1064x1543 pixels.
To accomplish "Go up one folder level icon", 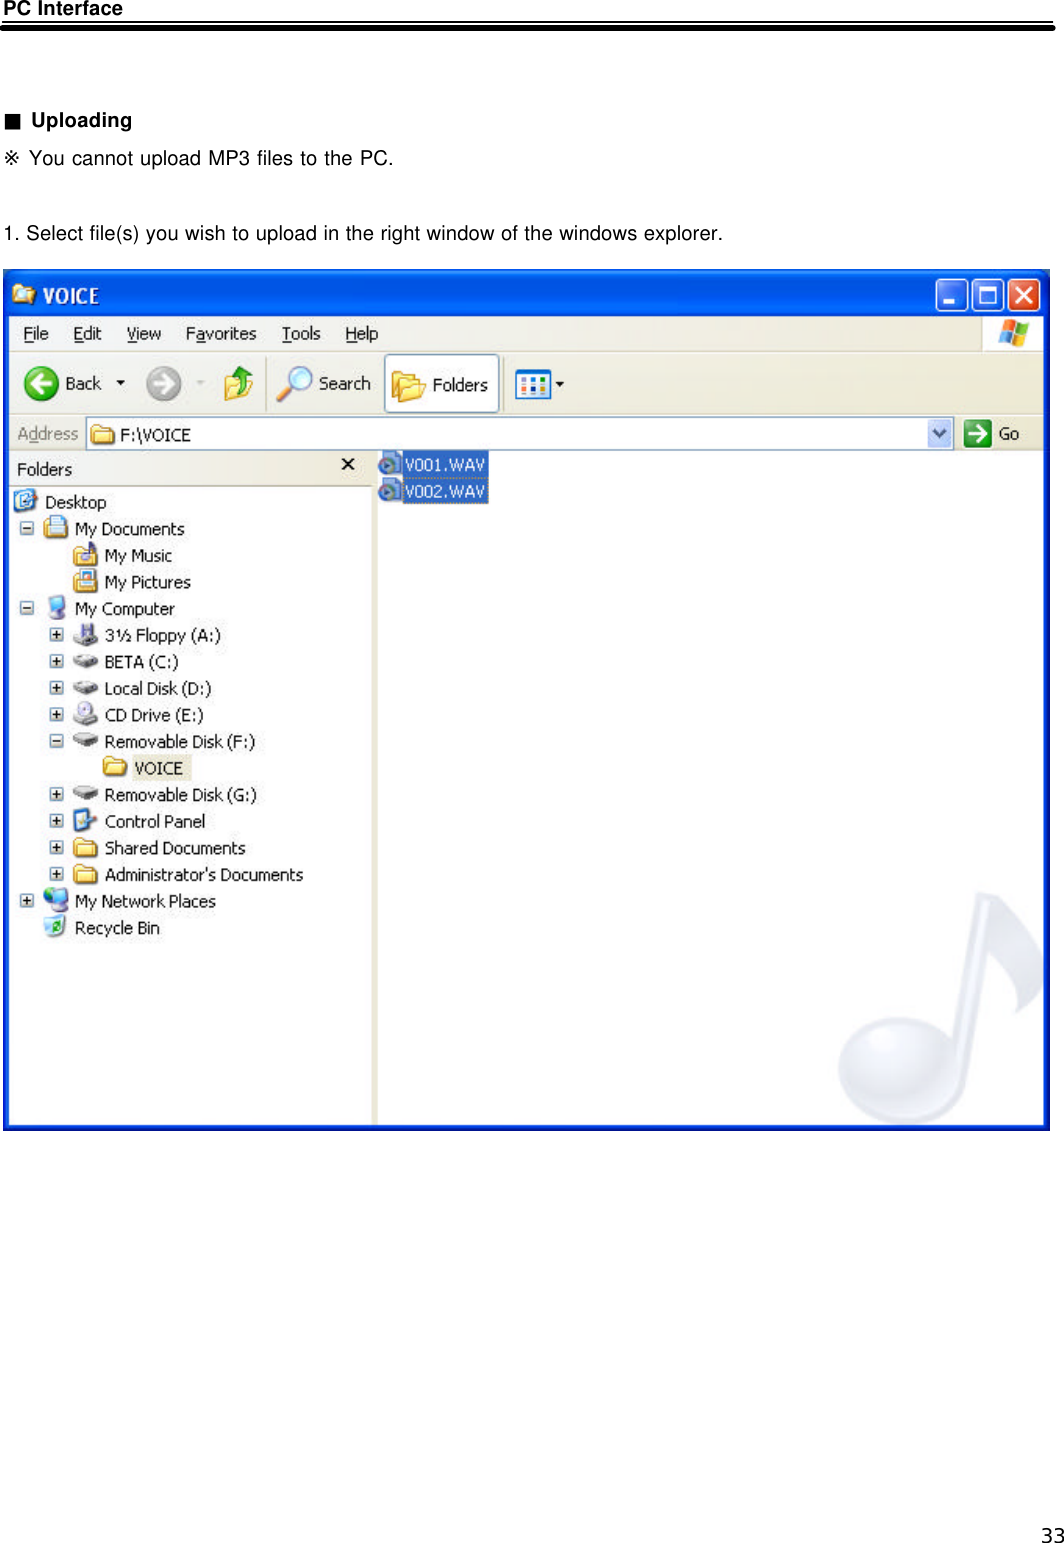I will pyautogui.click(x=238, y=384).
